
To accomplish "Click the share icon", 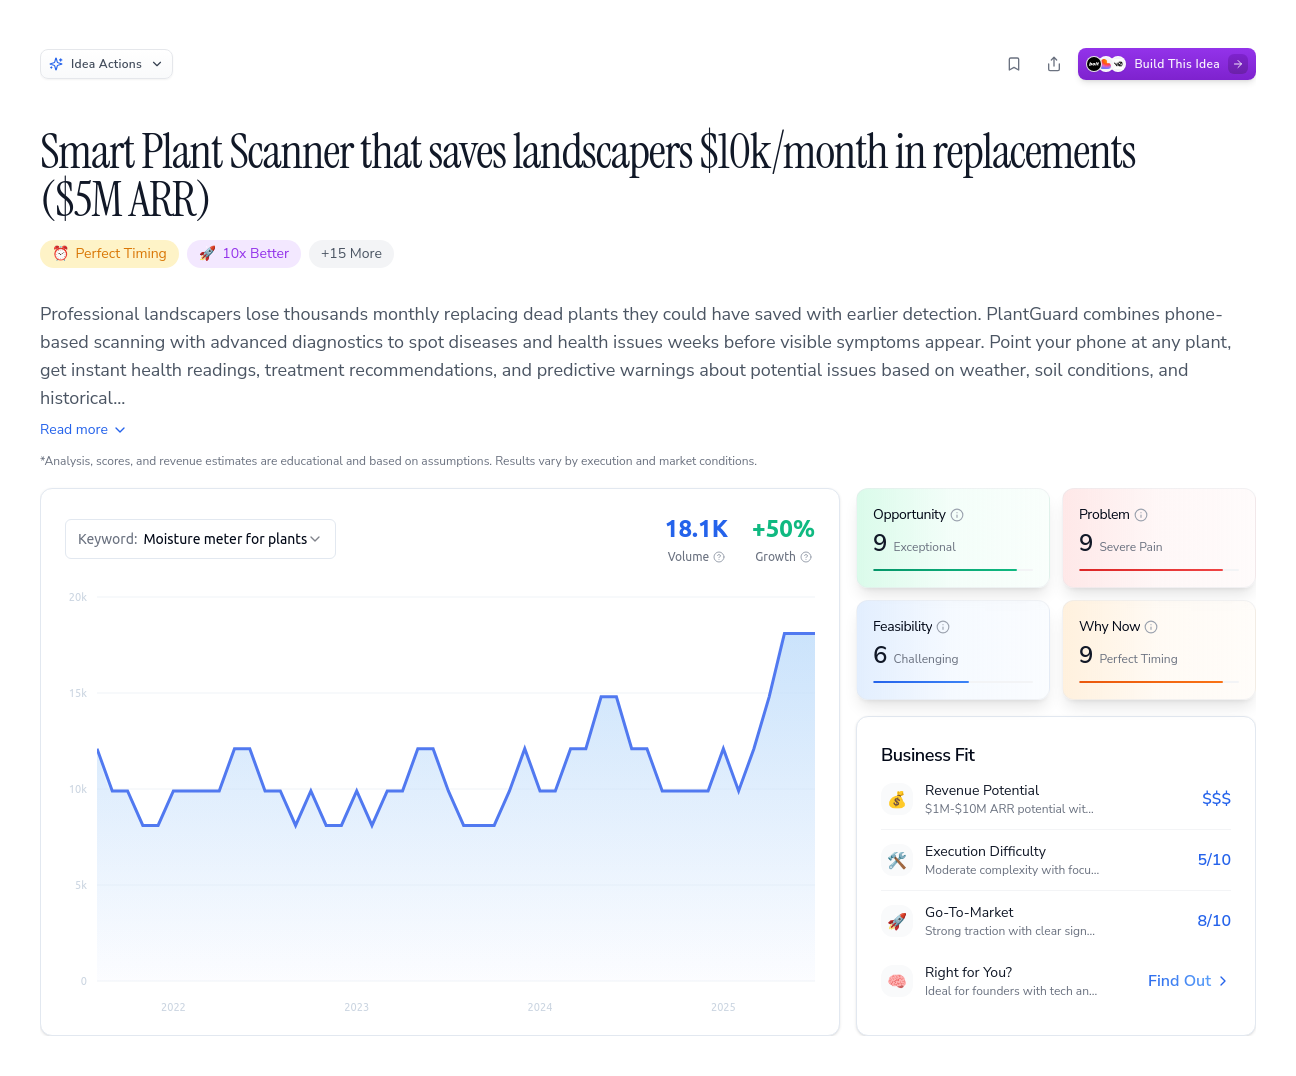I will point(1054,64).
